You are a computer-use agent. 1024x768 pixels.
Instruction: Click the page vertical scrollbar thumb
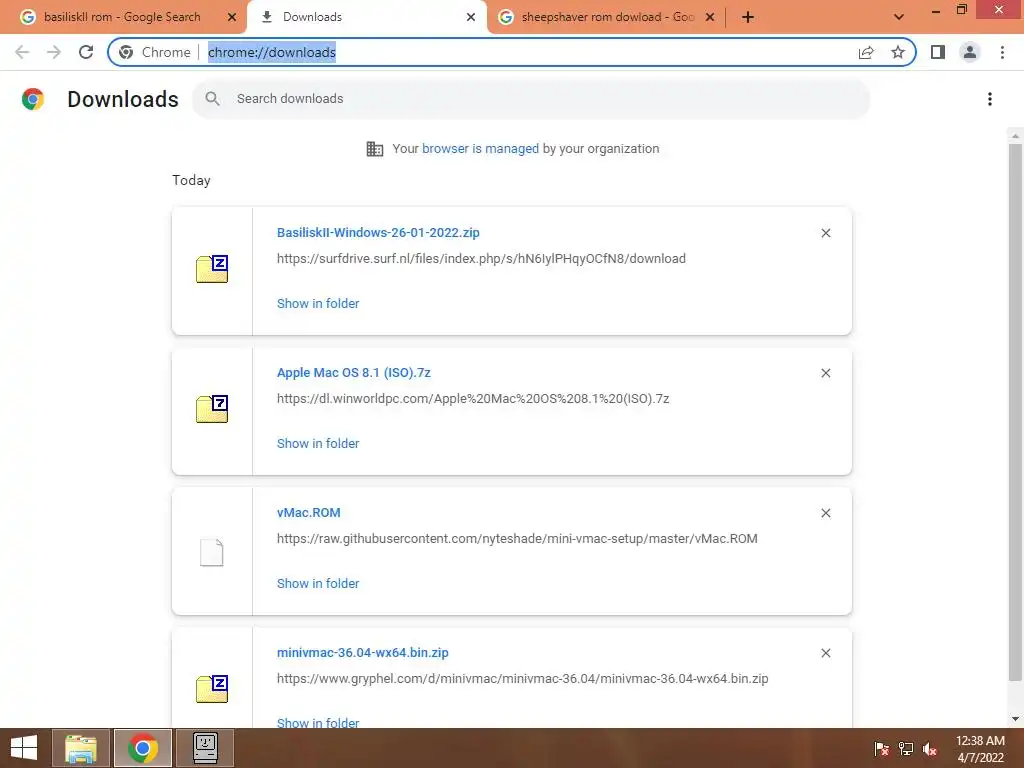tap(1015, 411)
